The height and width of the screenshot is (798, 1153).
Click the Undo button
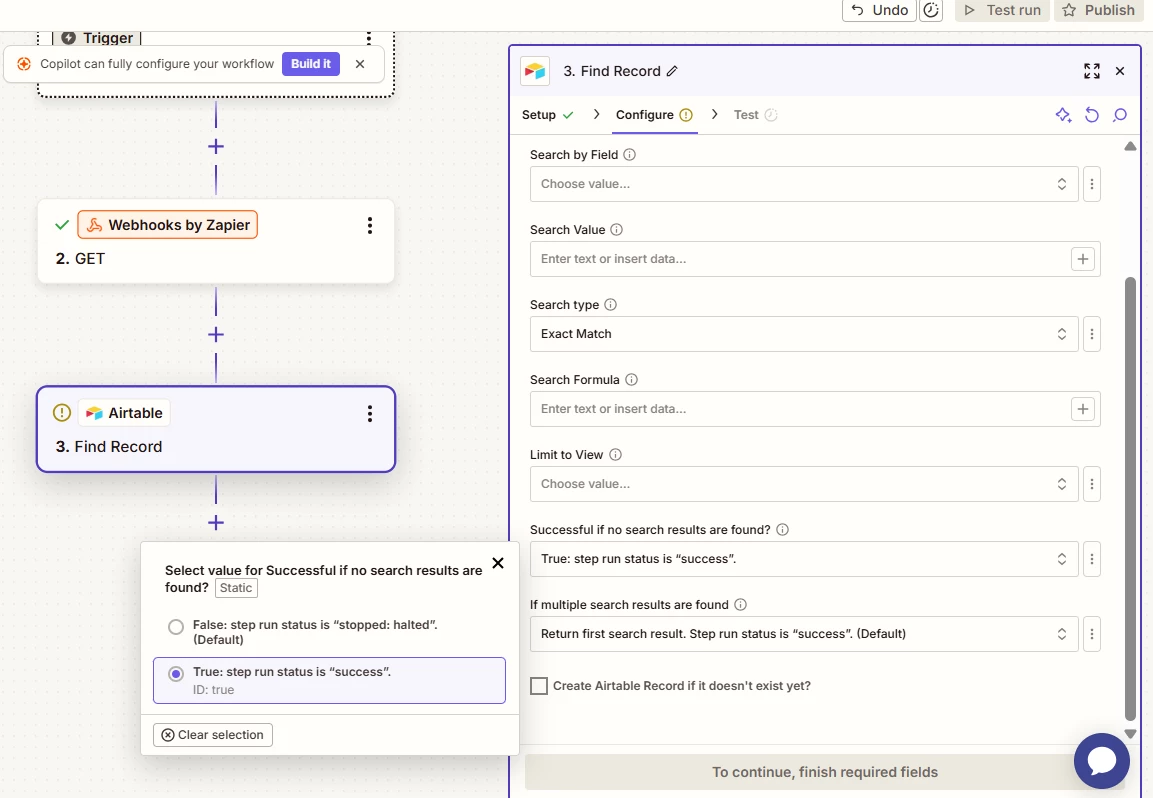879,10
